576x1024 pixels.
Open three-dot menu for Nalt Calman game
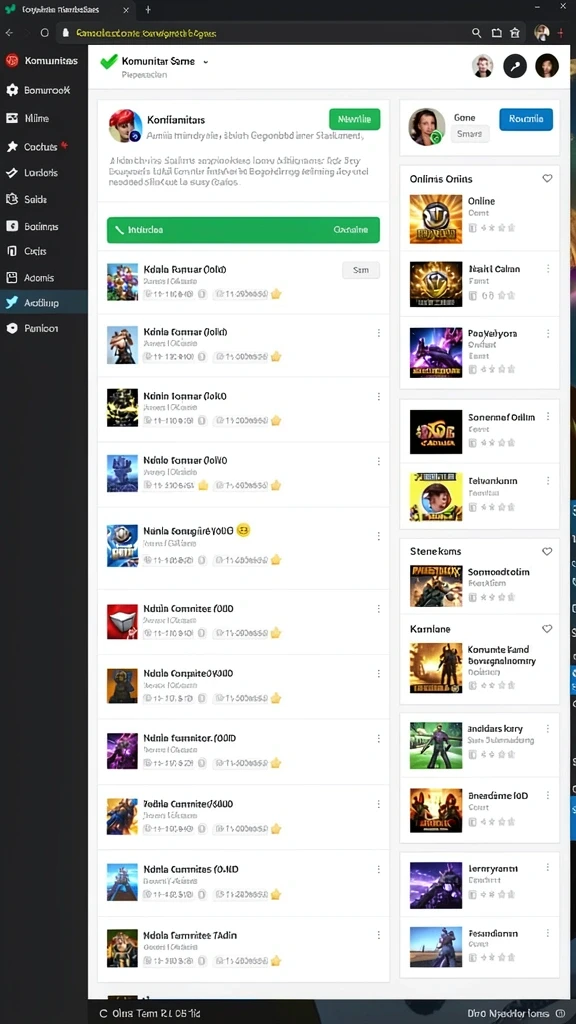548,268
